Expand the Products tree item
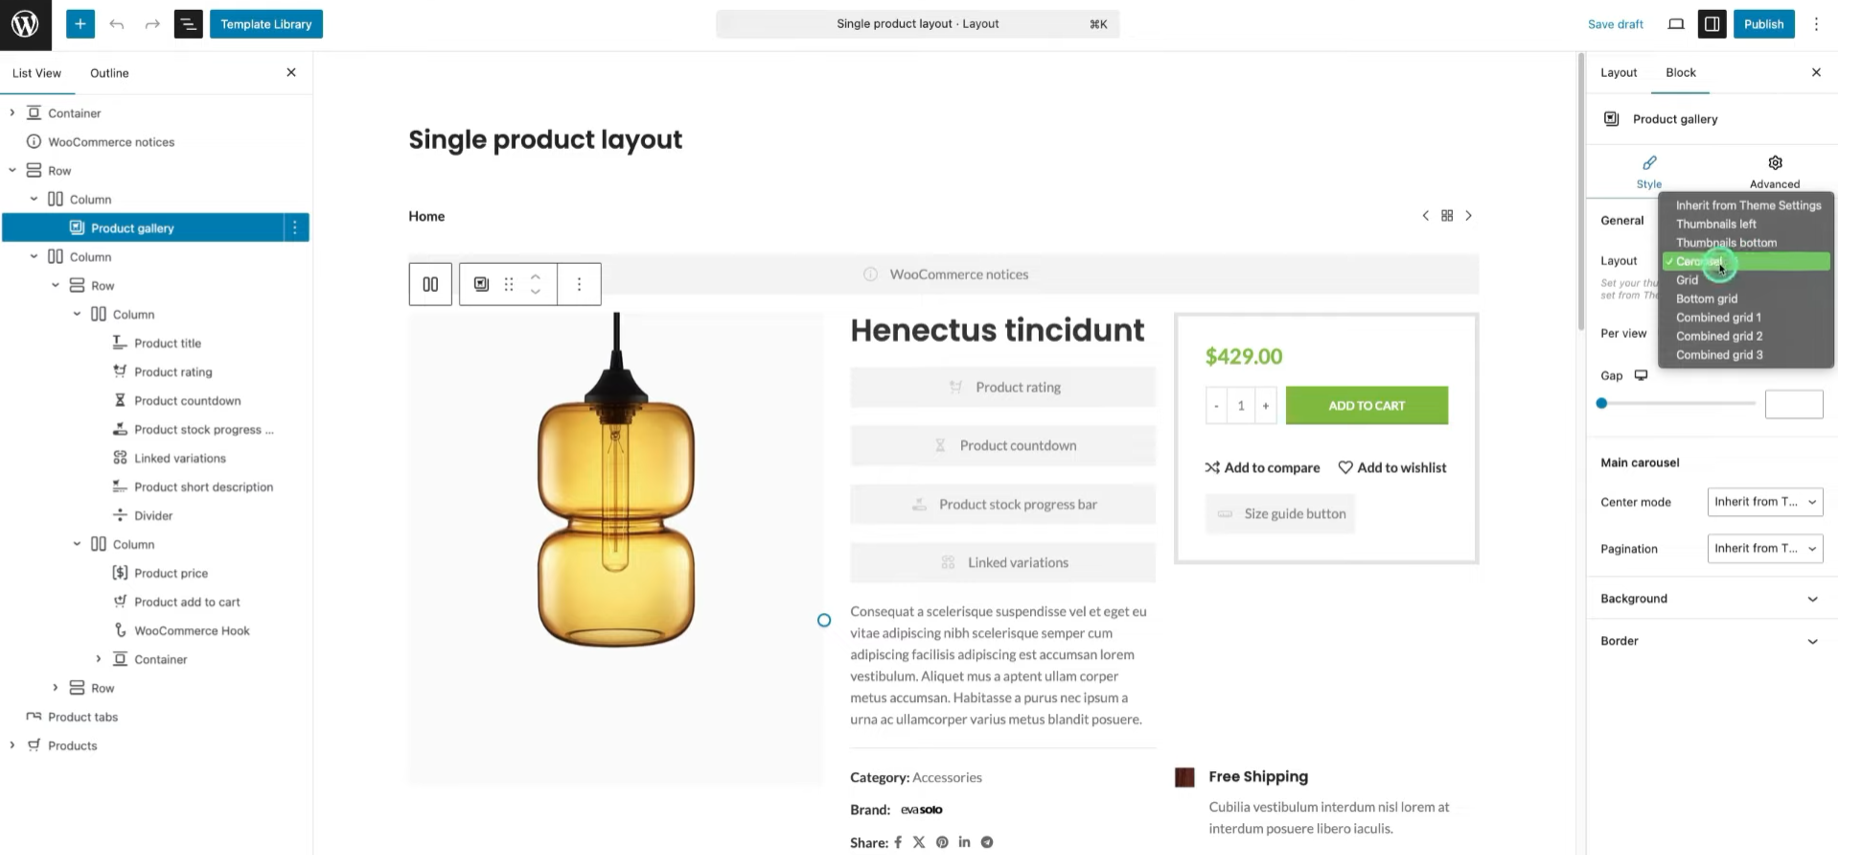 tap(12, 745)
